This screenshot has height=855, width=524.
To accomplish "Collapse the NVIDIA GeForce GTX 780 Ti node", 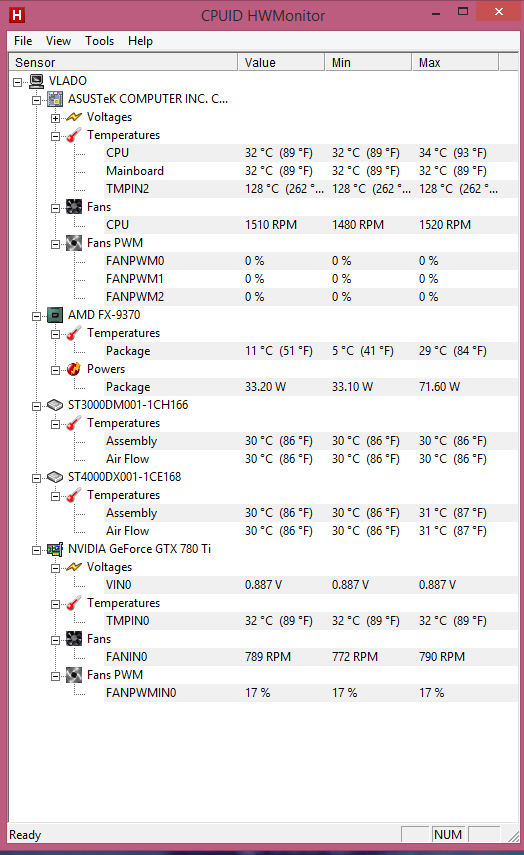I will (x=36, y=550).
